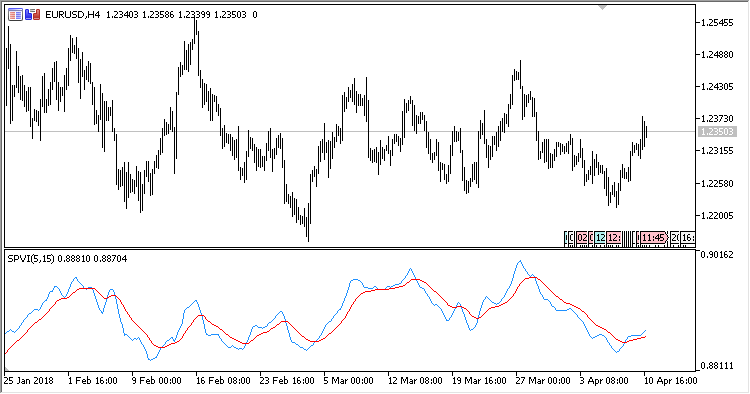Click the 16 Feb 08:00 time label
Viewport: 750px width, 394px height.
click(223, 381)
